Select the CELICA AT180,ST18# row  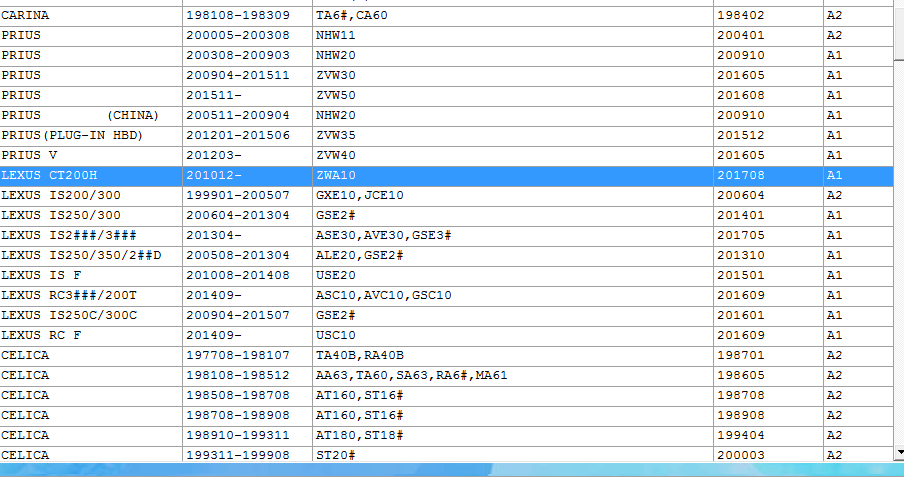pos(447,435)
